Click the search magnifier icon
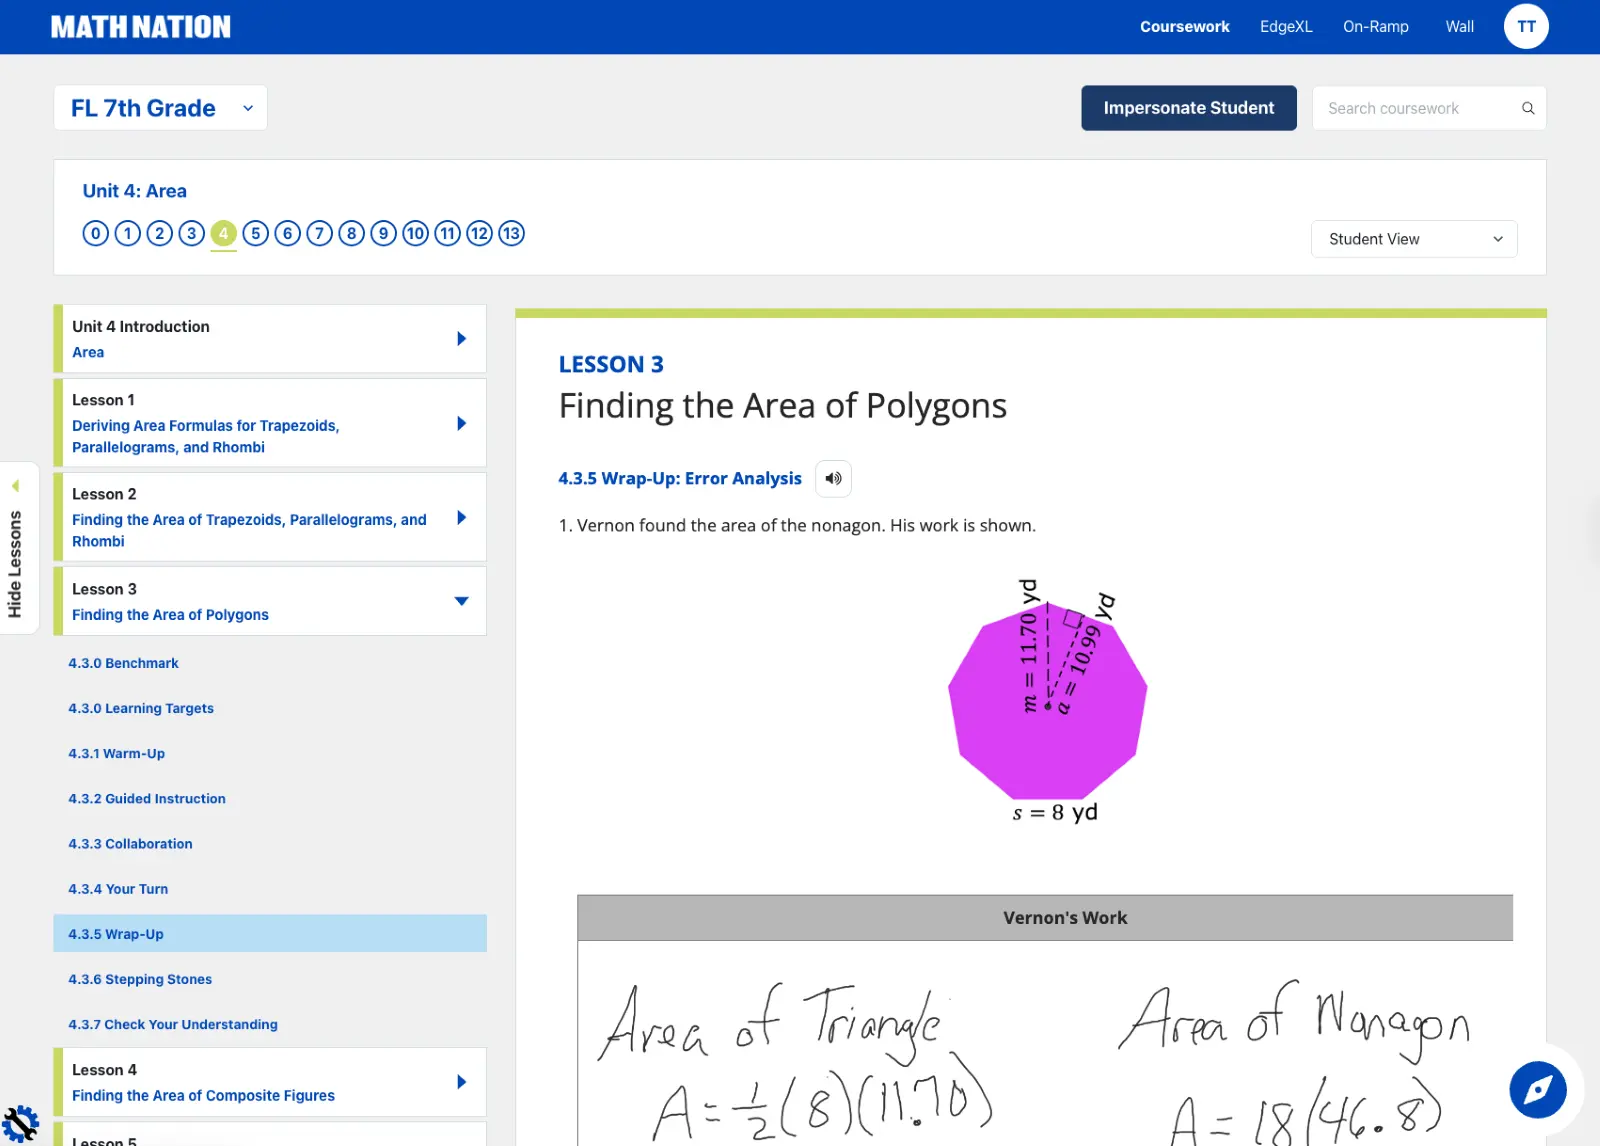Viewport: 1600px width, 1146px height. point(1527,108)
